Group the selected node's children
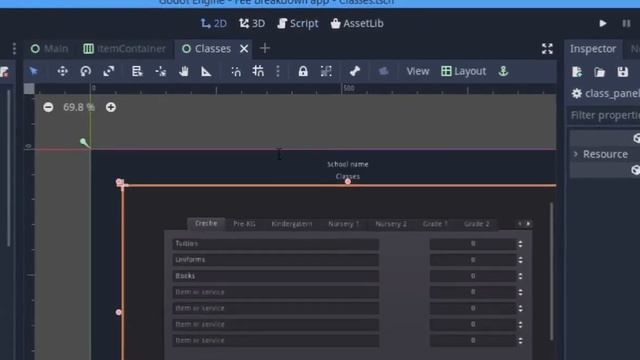The image size is (640, 360). pos(326,71)
